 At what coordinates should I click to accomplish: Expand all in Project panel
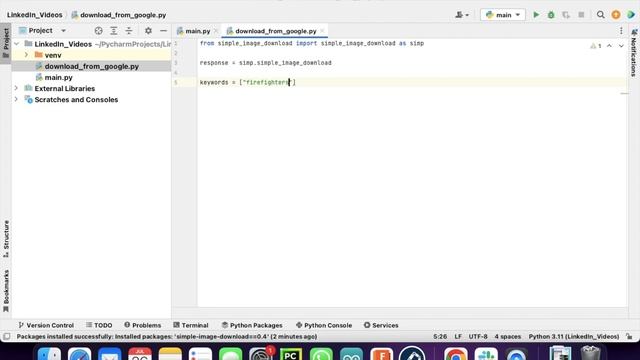point(113,31)
